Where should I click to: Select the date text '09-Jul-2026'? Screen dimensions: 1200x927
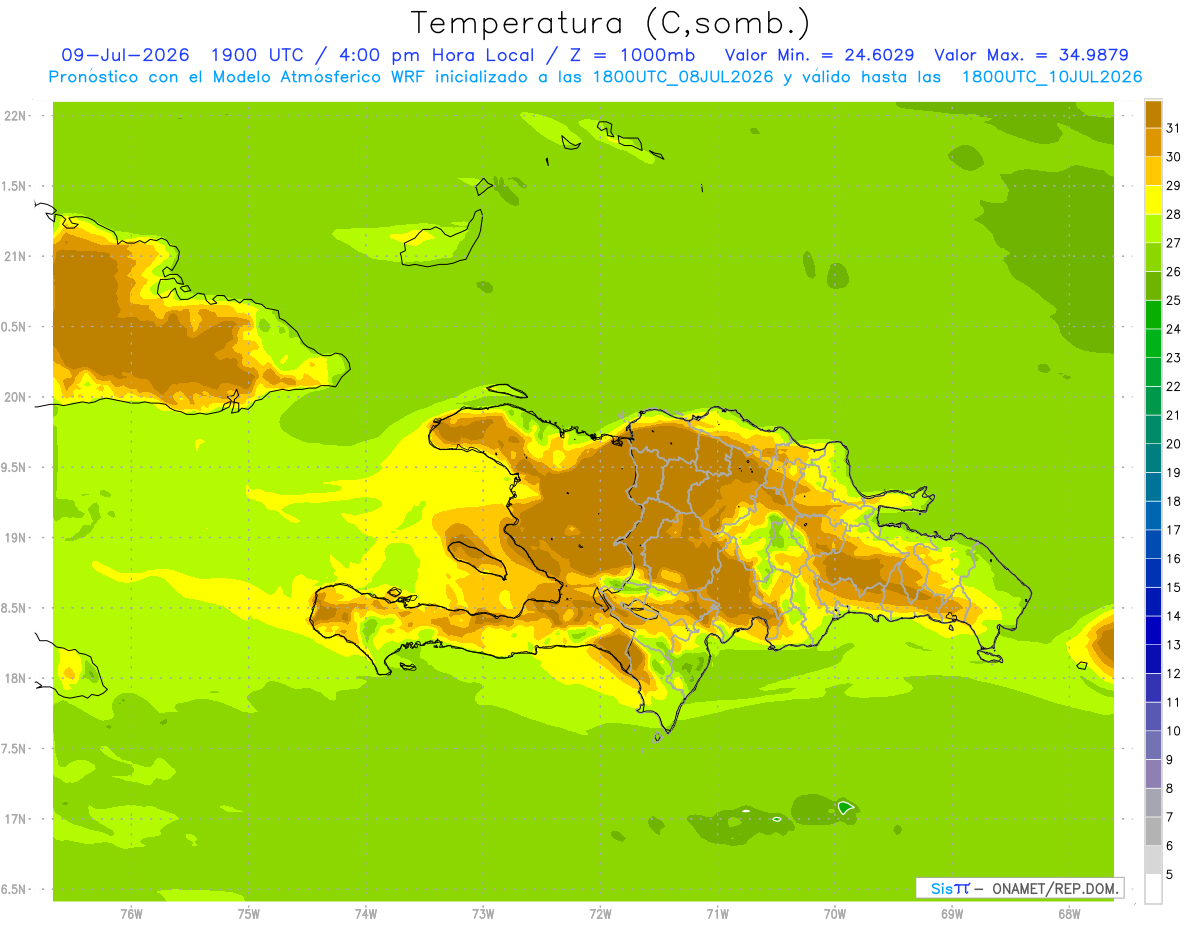point(125,55)
